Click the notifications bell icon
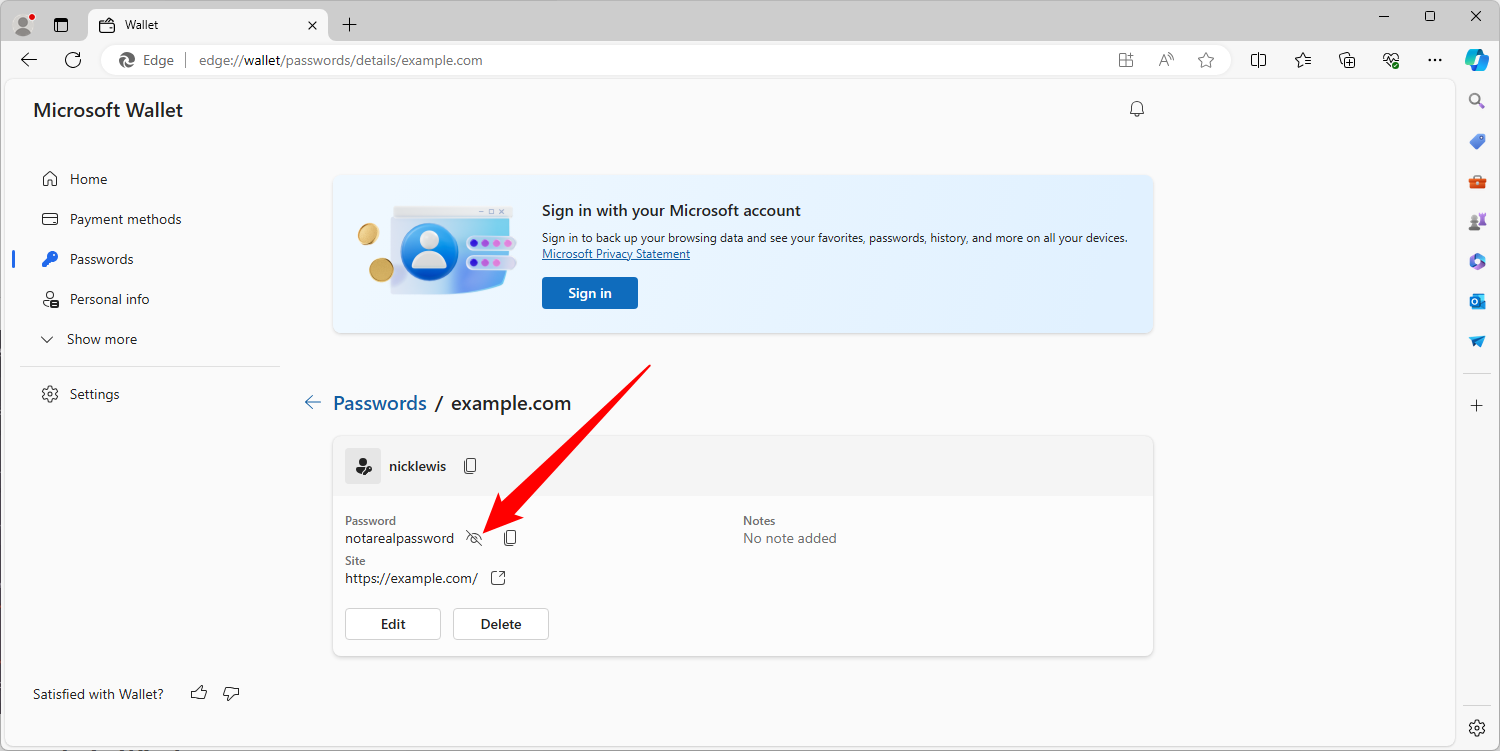This screenshot has height=751, width=1500. click(1136, 109)
